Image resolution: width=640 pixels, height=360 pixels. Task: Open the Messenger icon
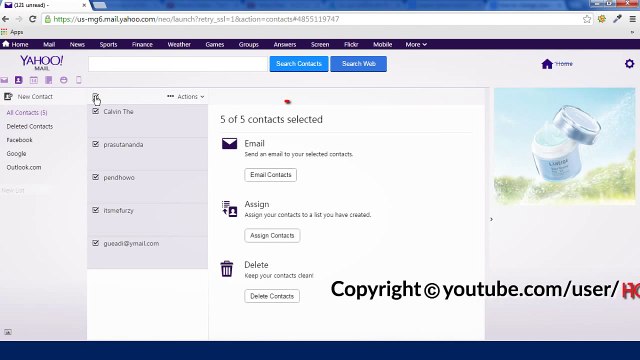[x=64, y=80]
